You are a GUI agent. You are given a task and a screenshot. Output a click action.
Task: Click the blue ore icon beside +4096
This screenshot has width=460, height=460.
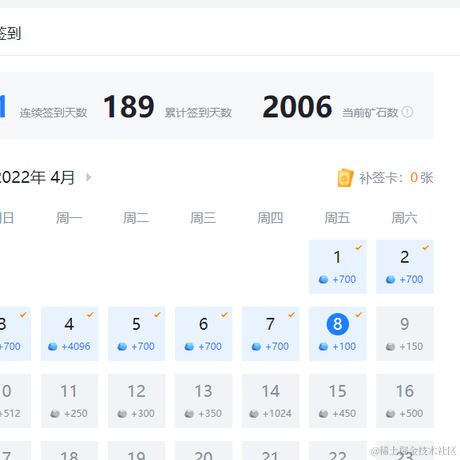point(53,347)
